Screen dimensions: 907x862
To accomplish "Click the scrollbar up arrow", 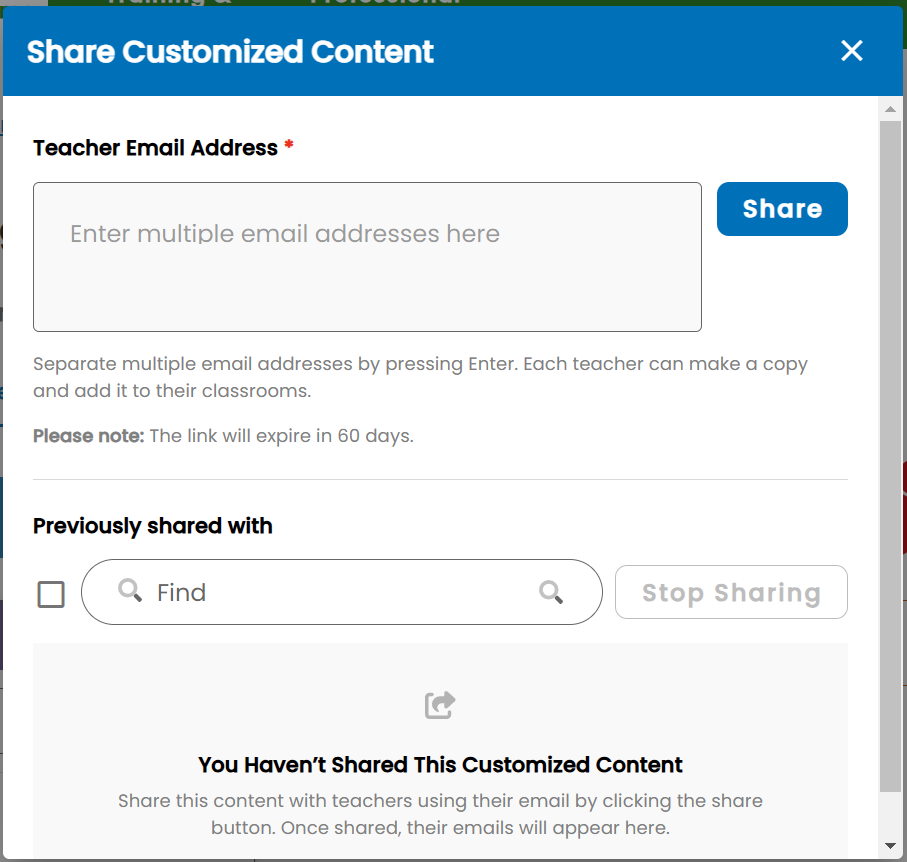I will [x=890, y=109].
